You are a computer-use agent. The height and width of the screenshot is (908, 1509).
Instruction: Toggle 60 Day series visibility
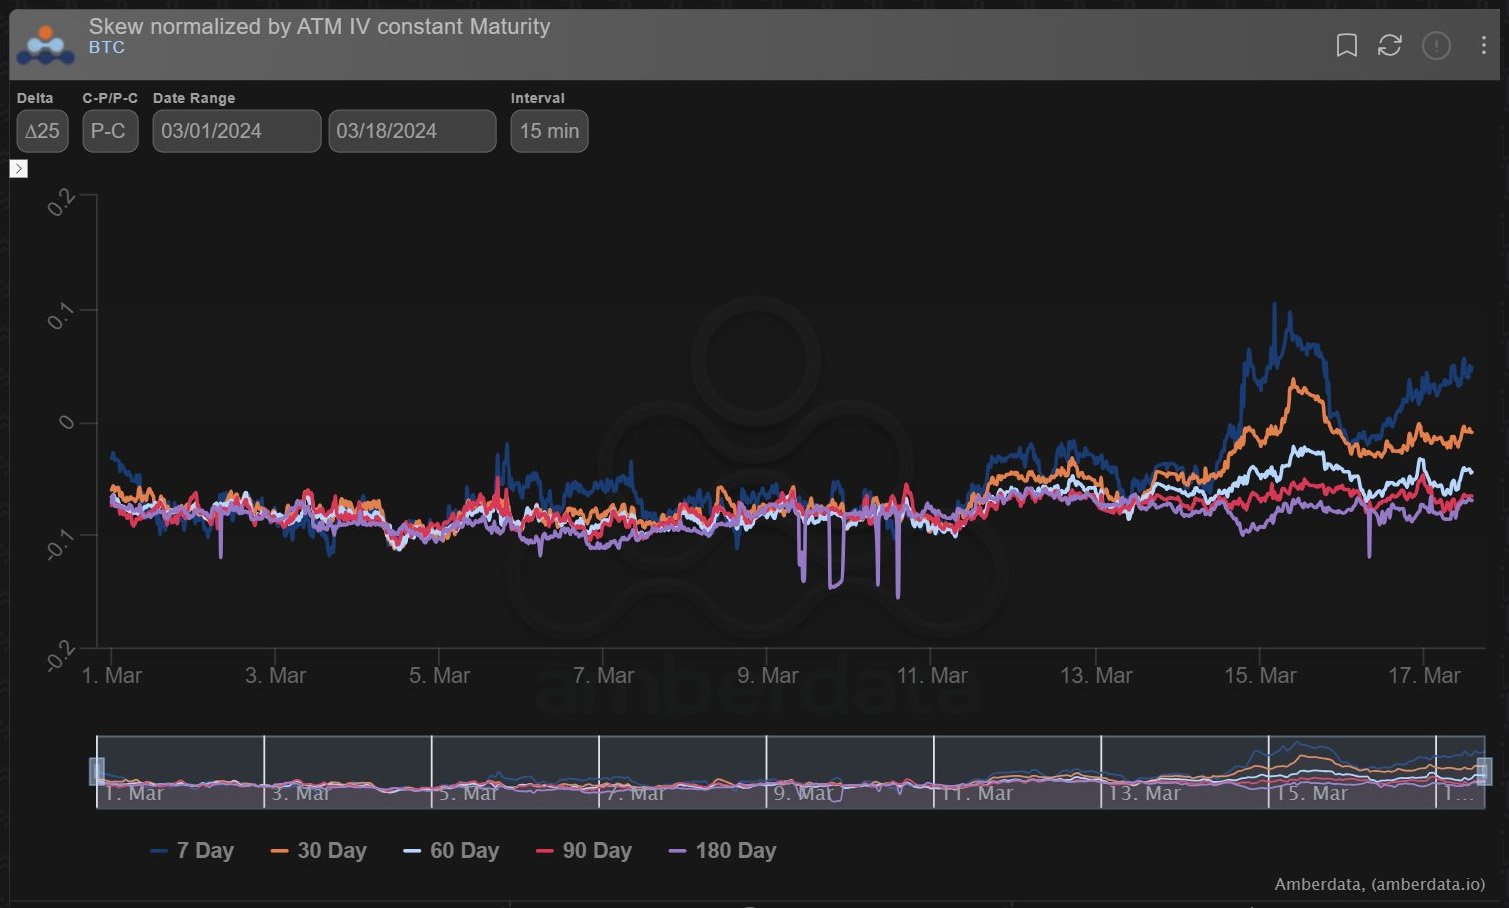click(x=451, y=851)
